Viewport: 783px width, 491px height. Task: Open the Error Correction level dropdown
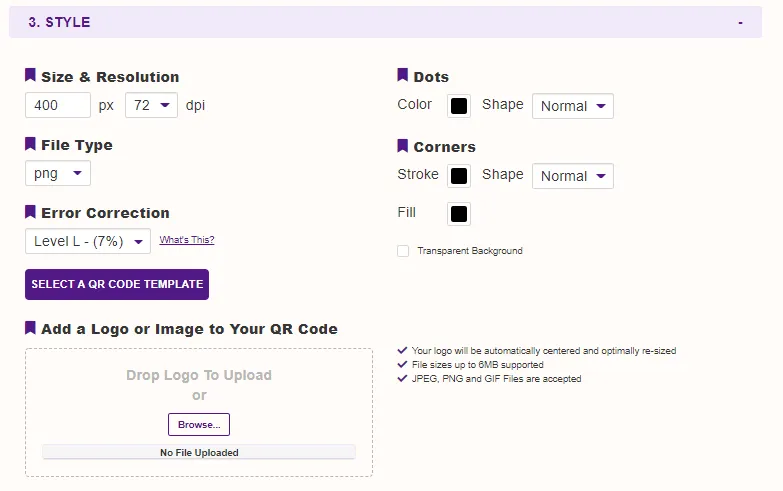[88, 241]
